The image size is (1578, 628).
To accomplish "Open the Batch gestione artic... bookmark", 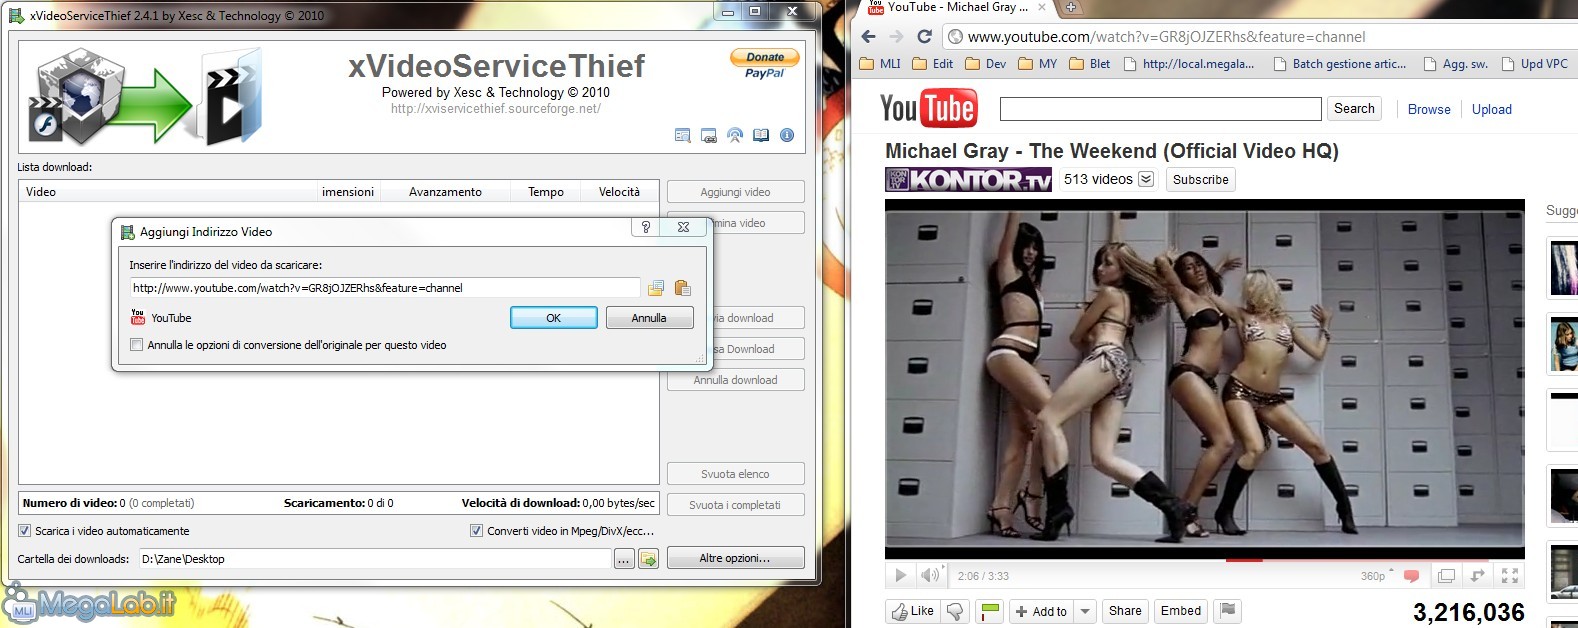I will [1340, 64].
